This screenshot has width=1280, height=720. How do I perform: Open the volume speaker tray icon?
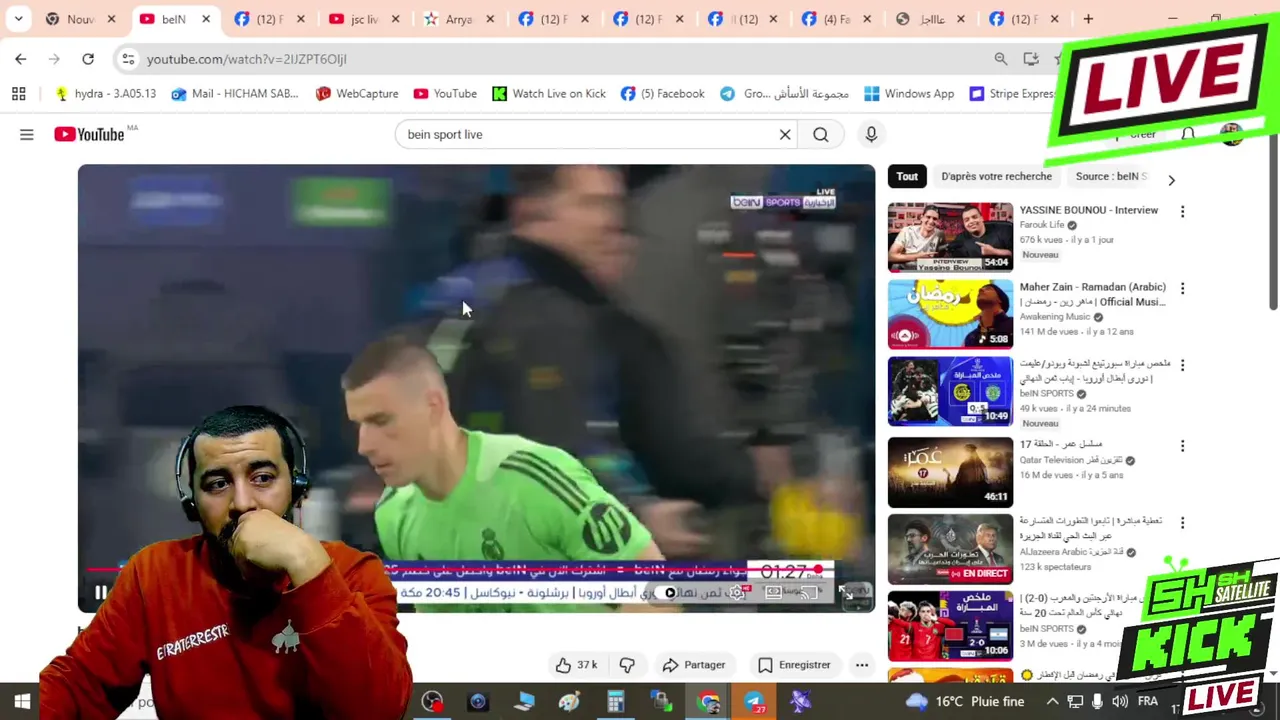point(1120,701)
